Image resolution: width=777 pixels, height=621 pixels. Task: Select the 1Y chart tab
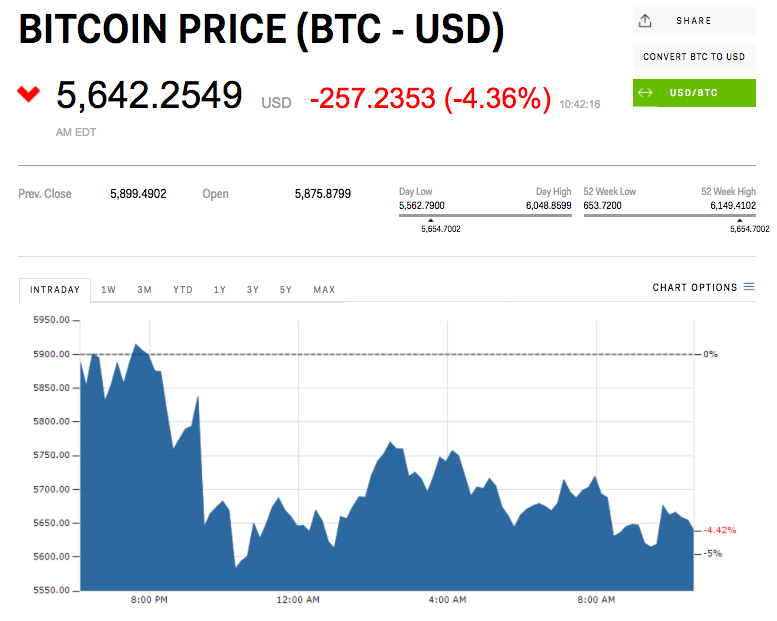point(219,290)
